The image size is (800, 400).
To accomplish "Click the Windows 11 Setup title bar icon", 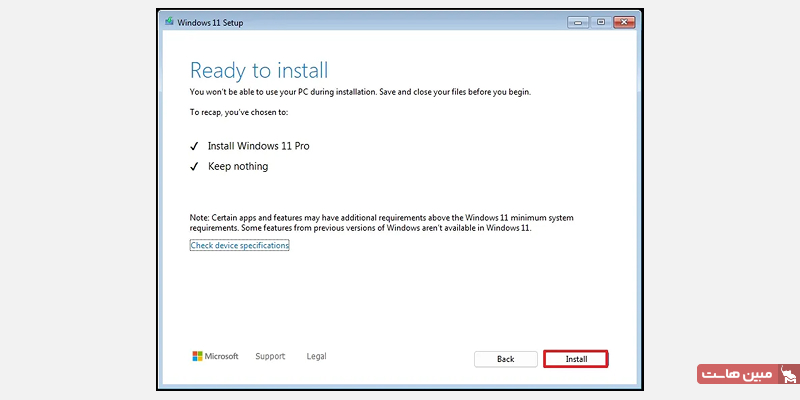I will [169, 22].
